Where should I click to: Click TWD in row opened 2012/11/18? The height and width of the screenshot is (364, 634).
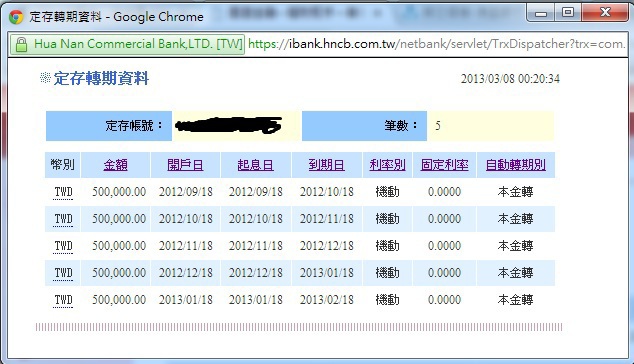pyautogui.click(x=63, y=246)
